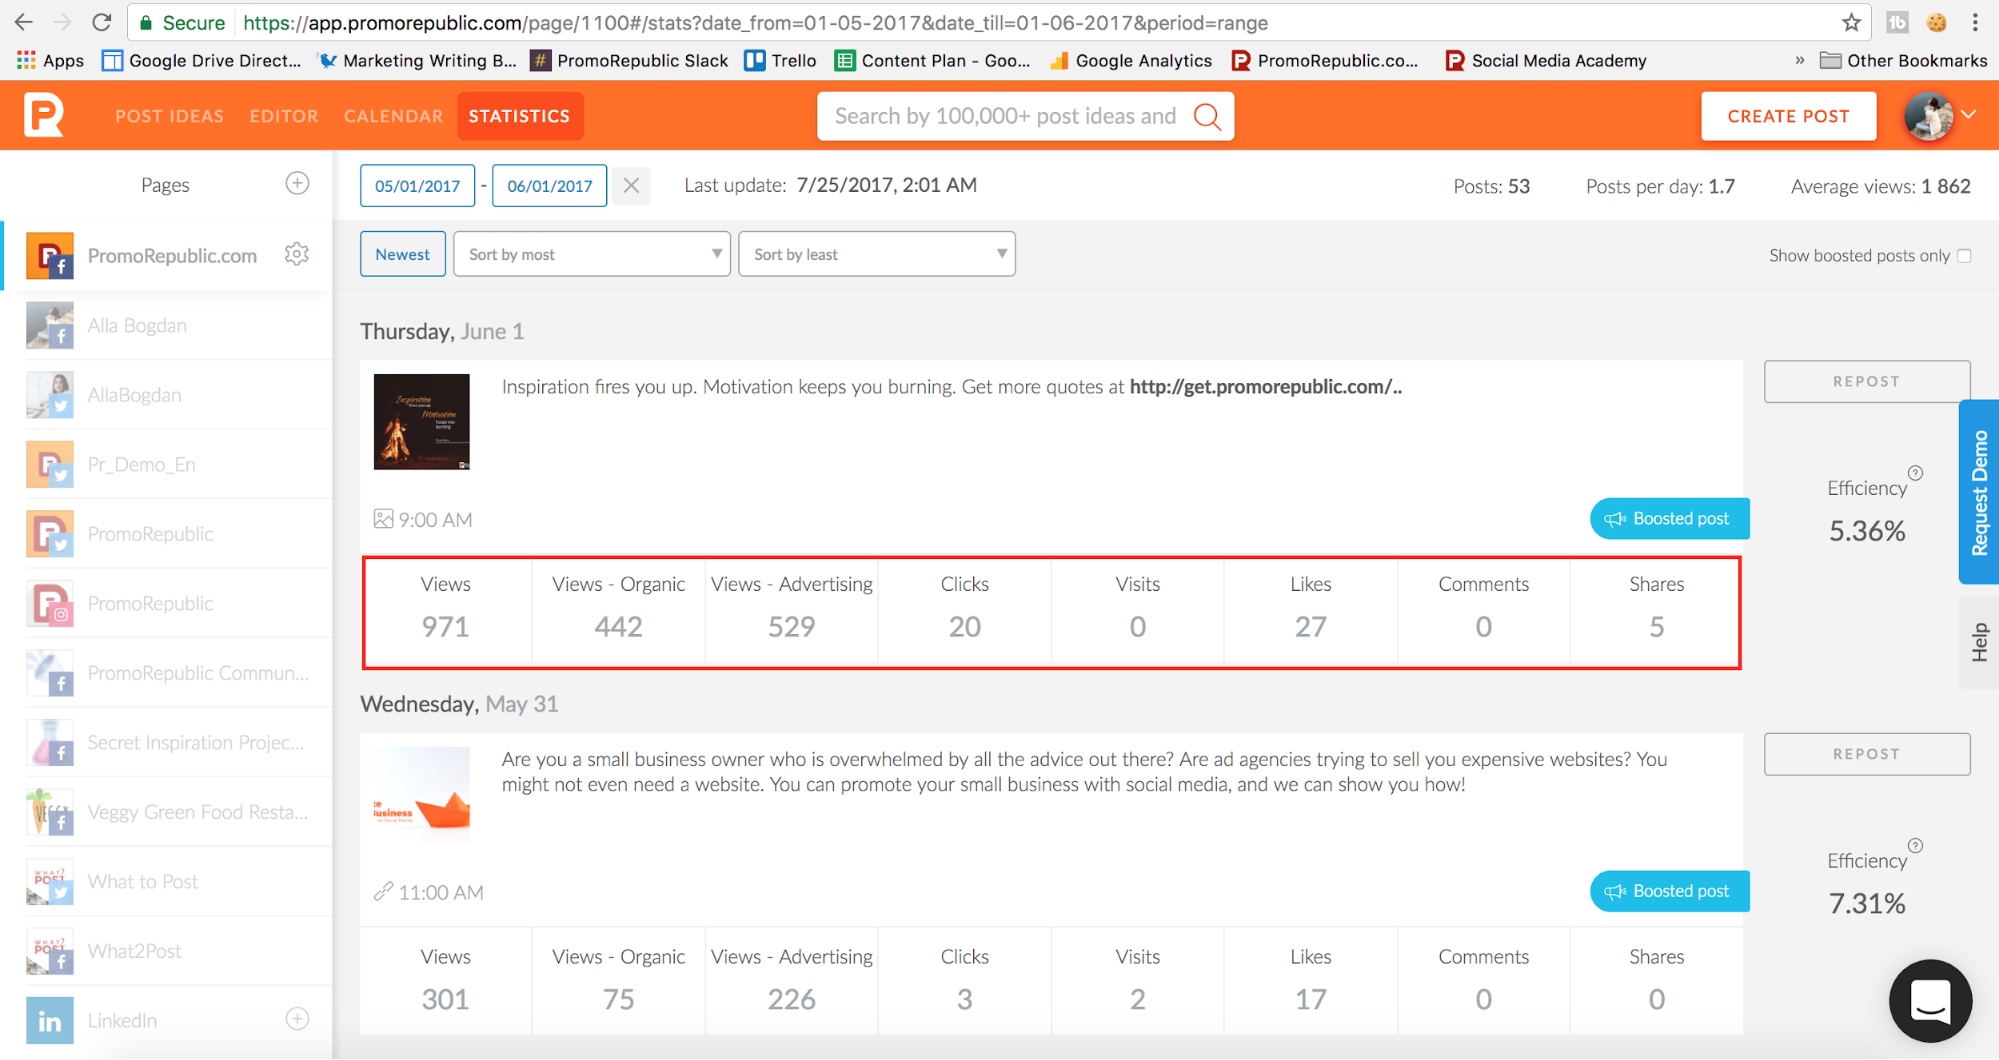The width and height of the screenshot is (1999, 1060).
Task: Click the cookie extension icon
Action: pos(1936,22)
